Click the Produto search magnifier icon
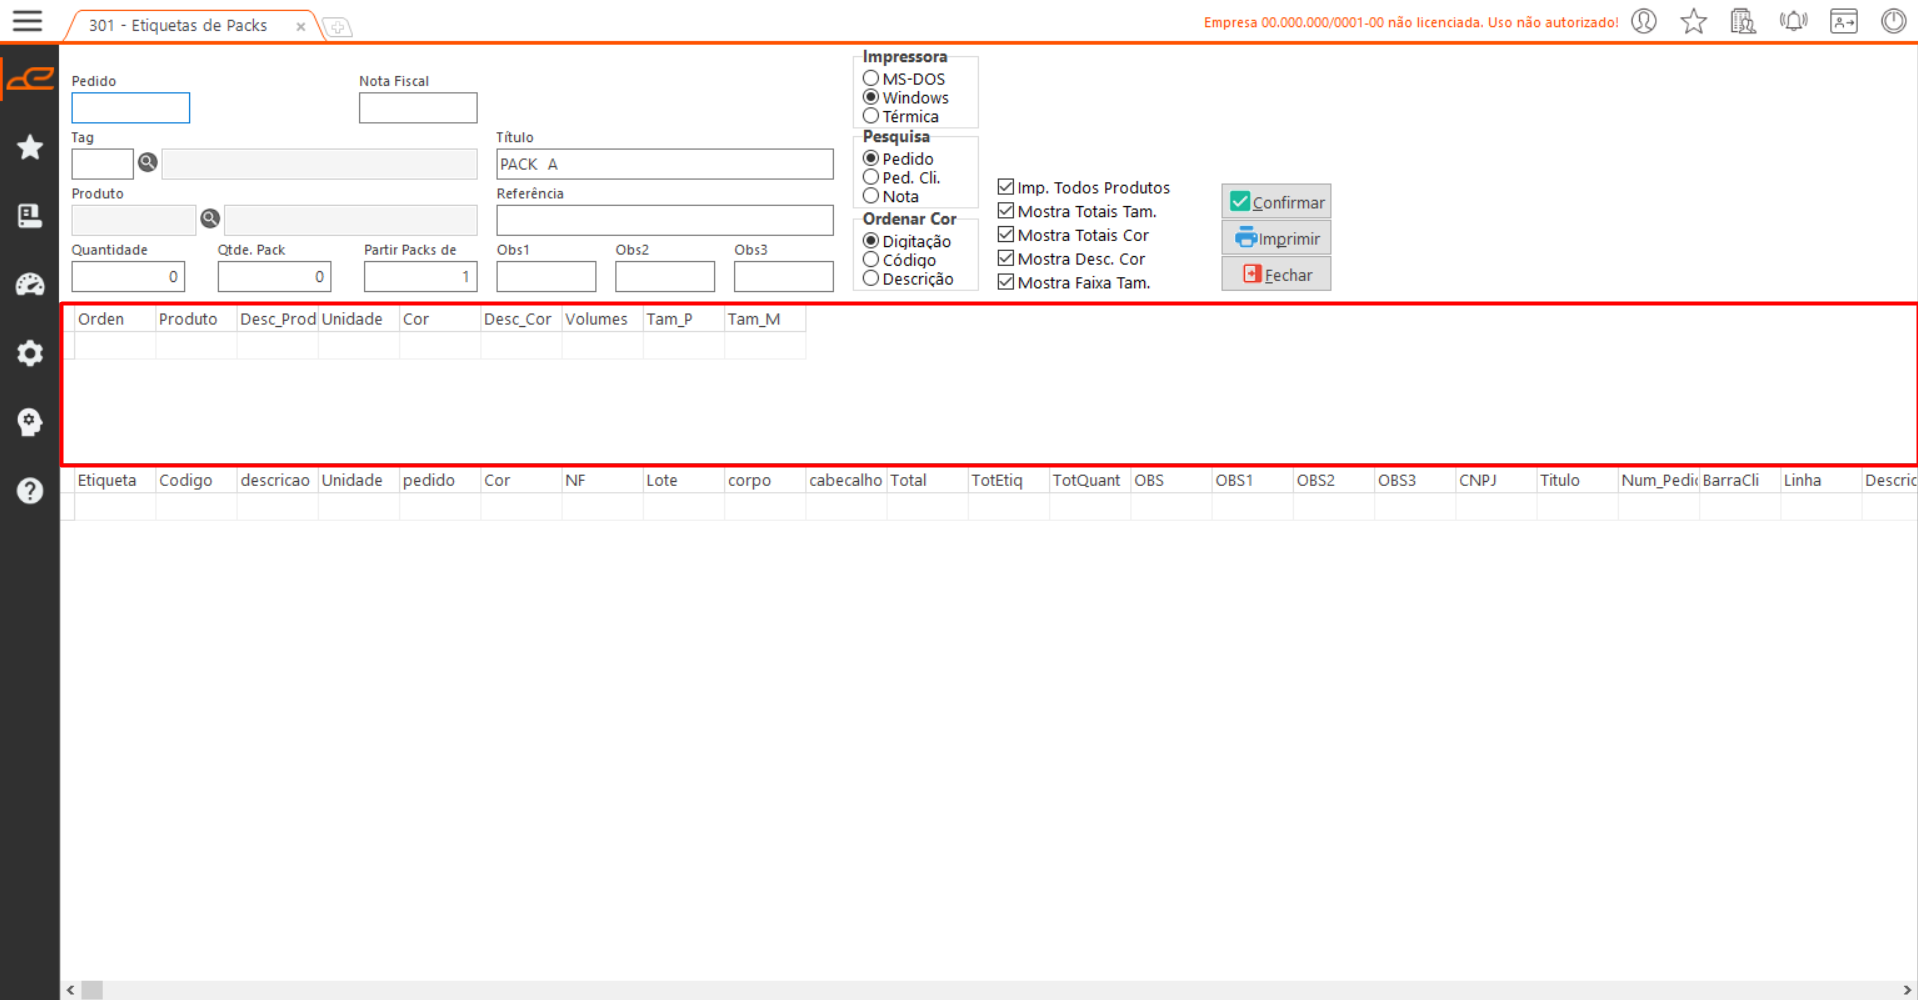This screenshot has height=1000, width=1918. [x=210, y=219]
